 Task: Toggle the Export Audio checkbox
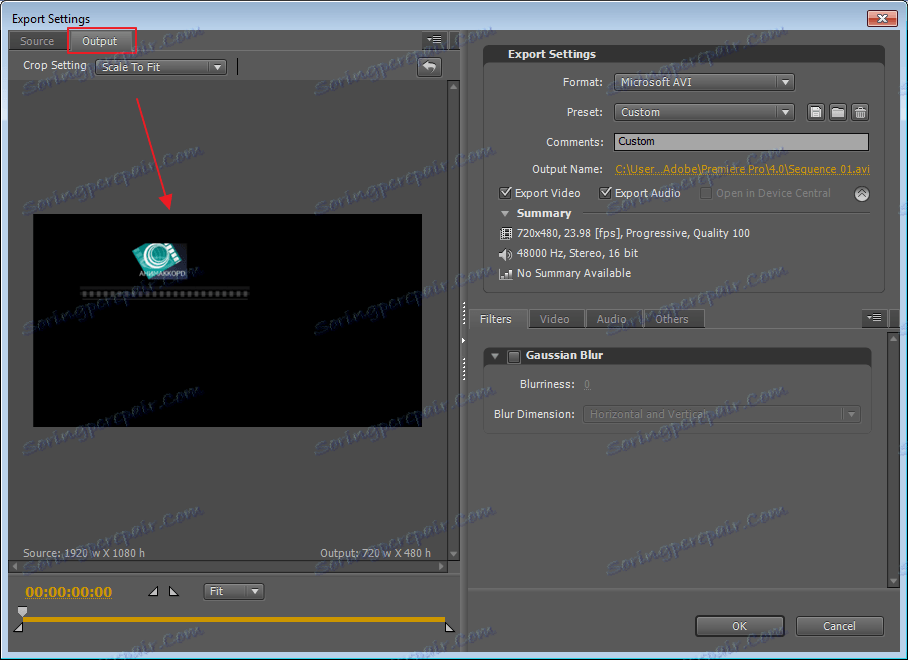[x=605, y=192]
